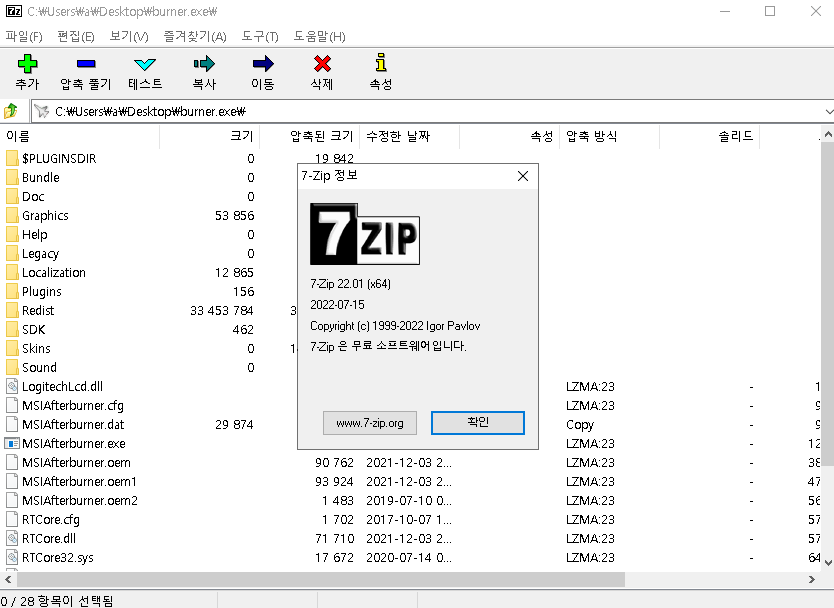Select the Sound folder icon
Image resolution: width=834 pixels, height=608 pixels.
click(12, 367)
